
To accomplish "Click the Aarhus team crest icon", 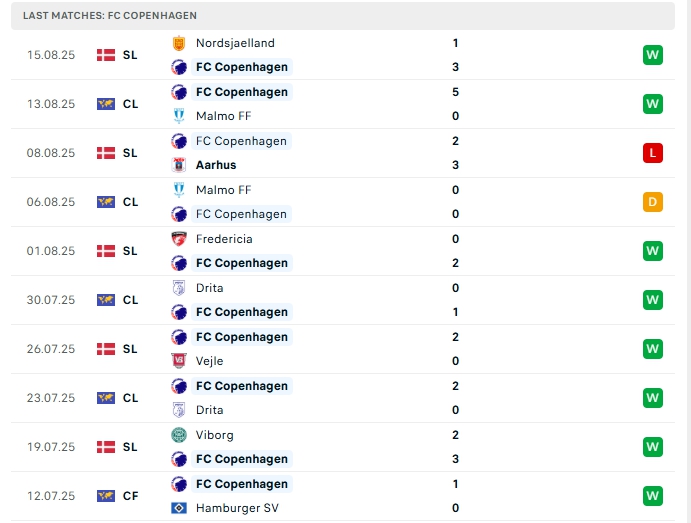I will 180,165.
